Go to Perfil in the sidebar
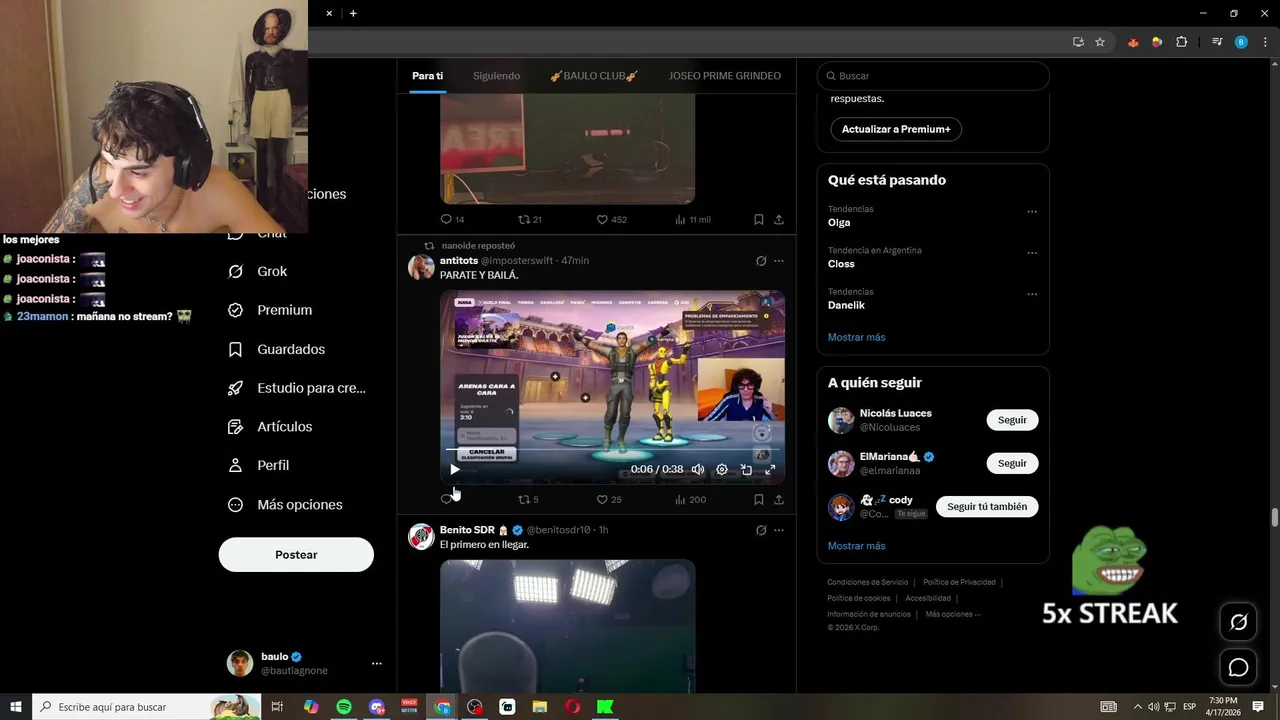1280x720 pixels. (258, 465)
